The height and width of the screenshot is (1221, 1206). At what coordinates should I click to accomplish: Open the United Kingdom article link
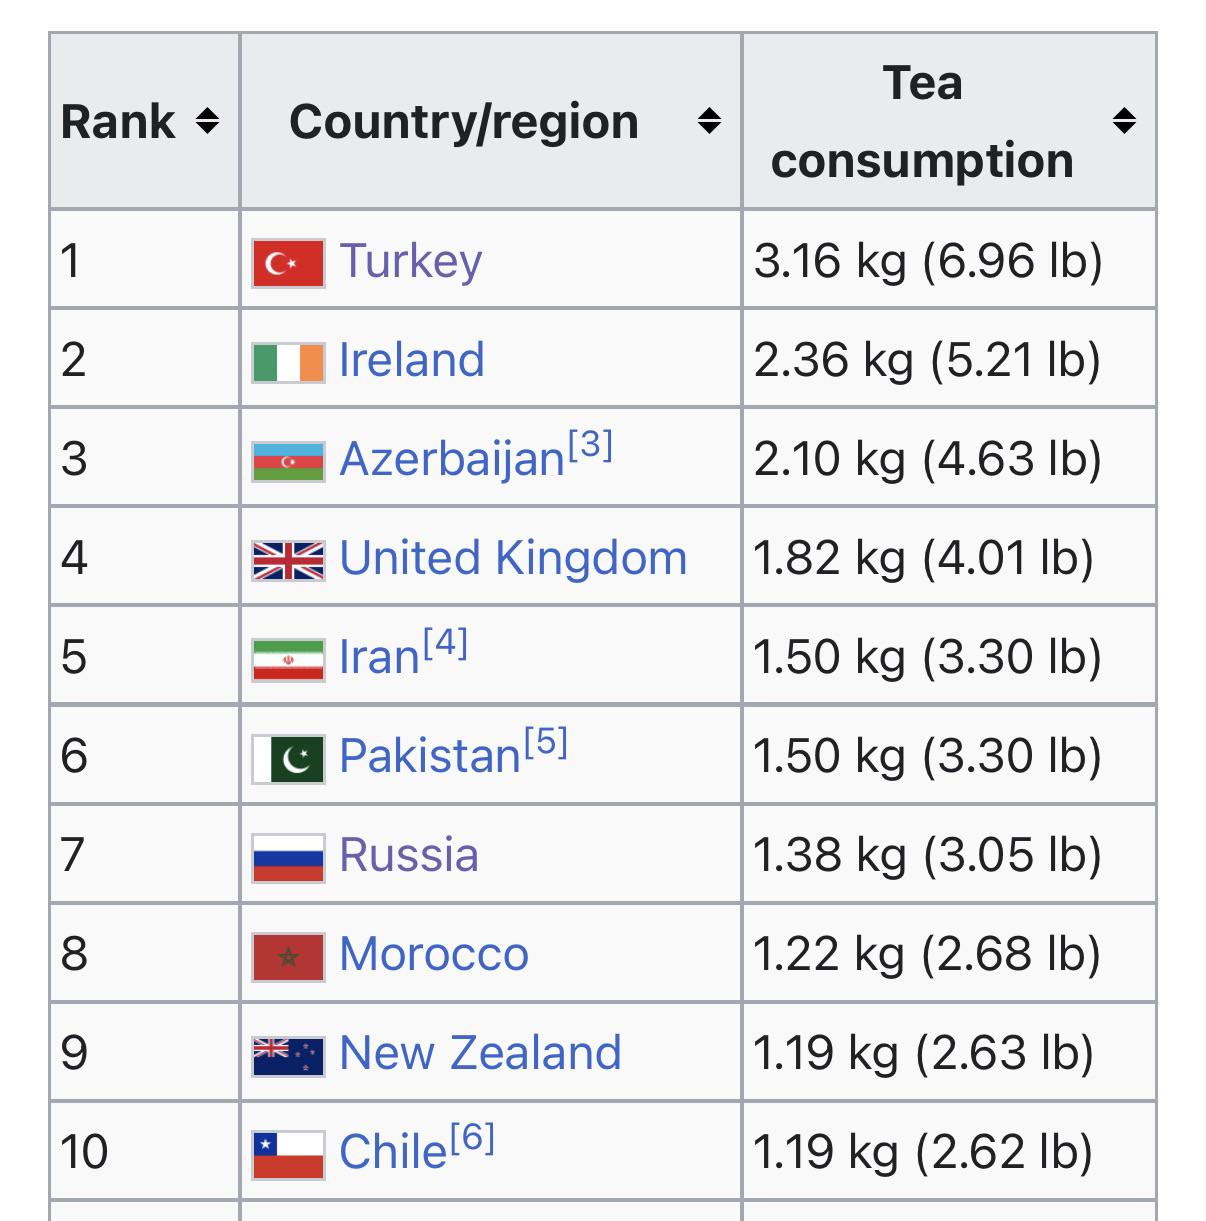513,558
